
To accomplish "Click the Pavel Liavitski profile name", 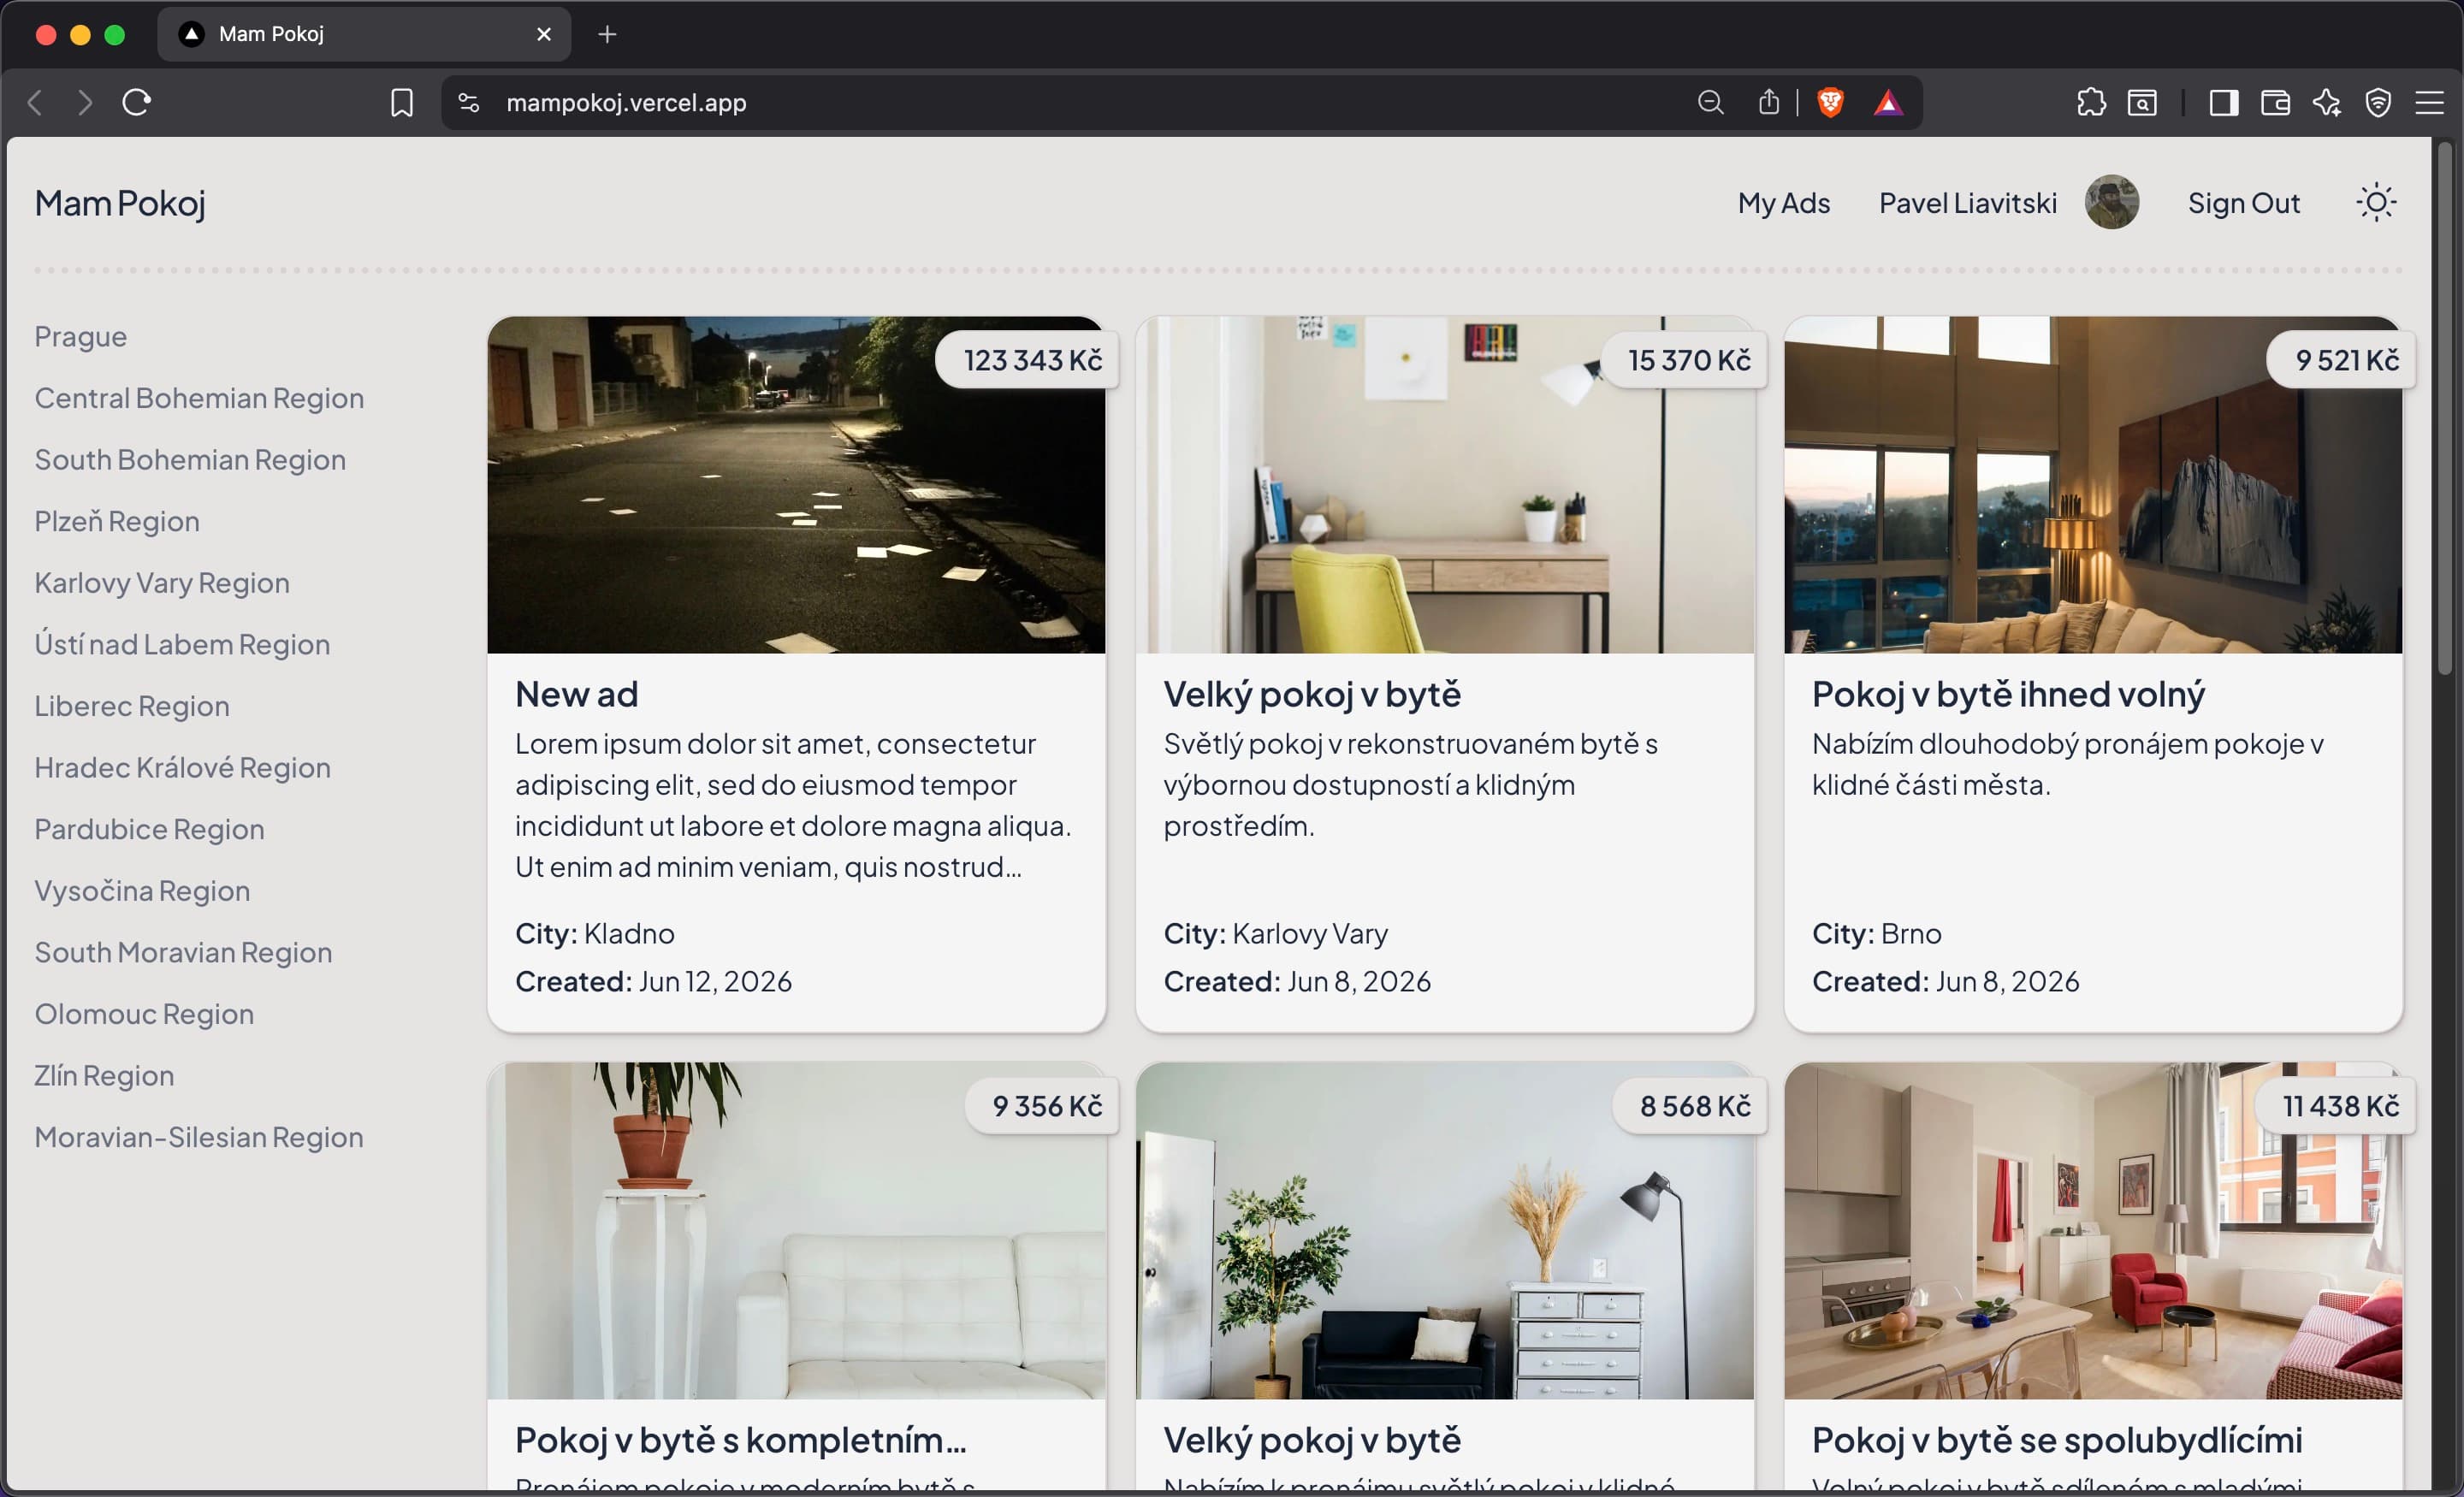I will tap(1968, 203).
